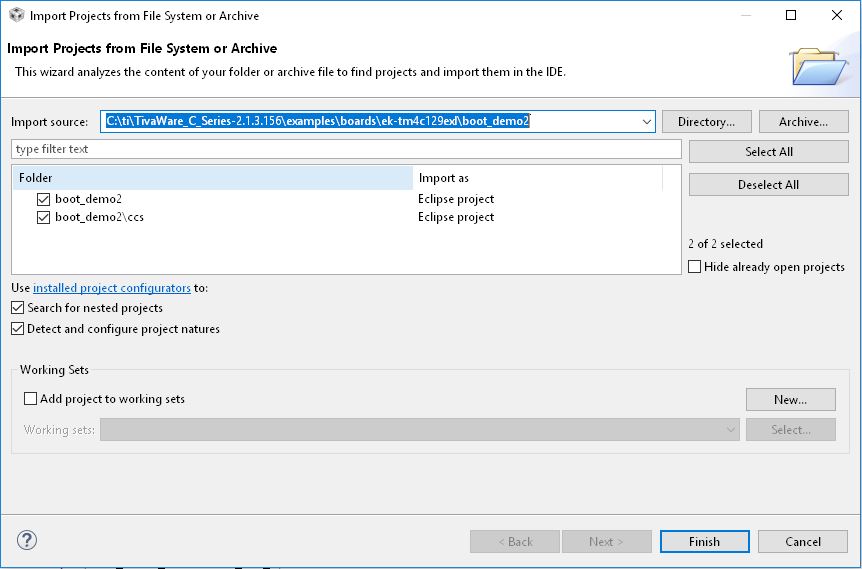Toggle Detect and configure project natures
The height and width of the screenshot is (569, 862).
18,329
